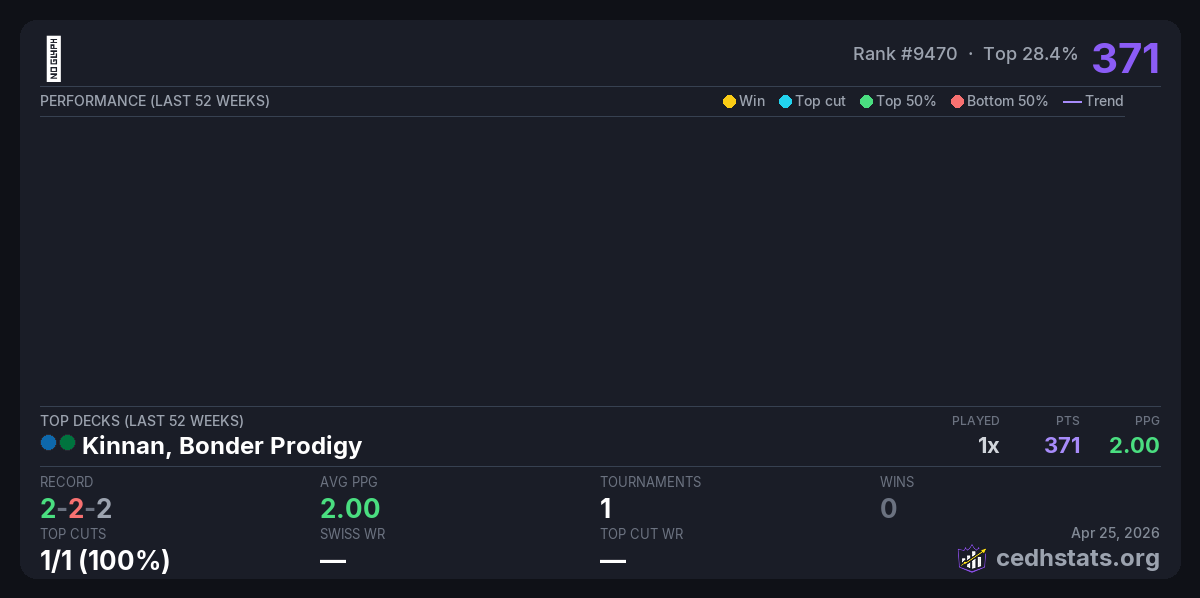Click the NO GLYPH placeholder avatar image

point(54,59)
